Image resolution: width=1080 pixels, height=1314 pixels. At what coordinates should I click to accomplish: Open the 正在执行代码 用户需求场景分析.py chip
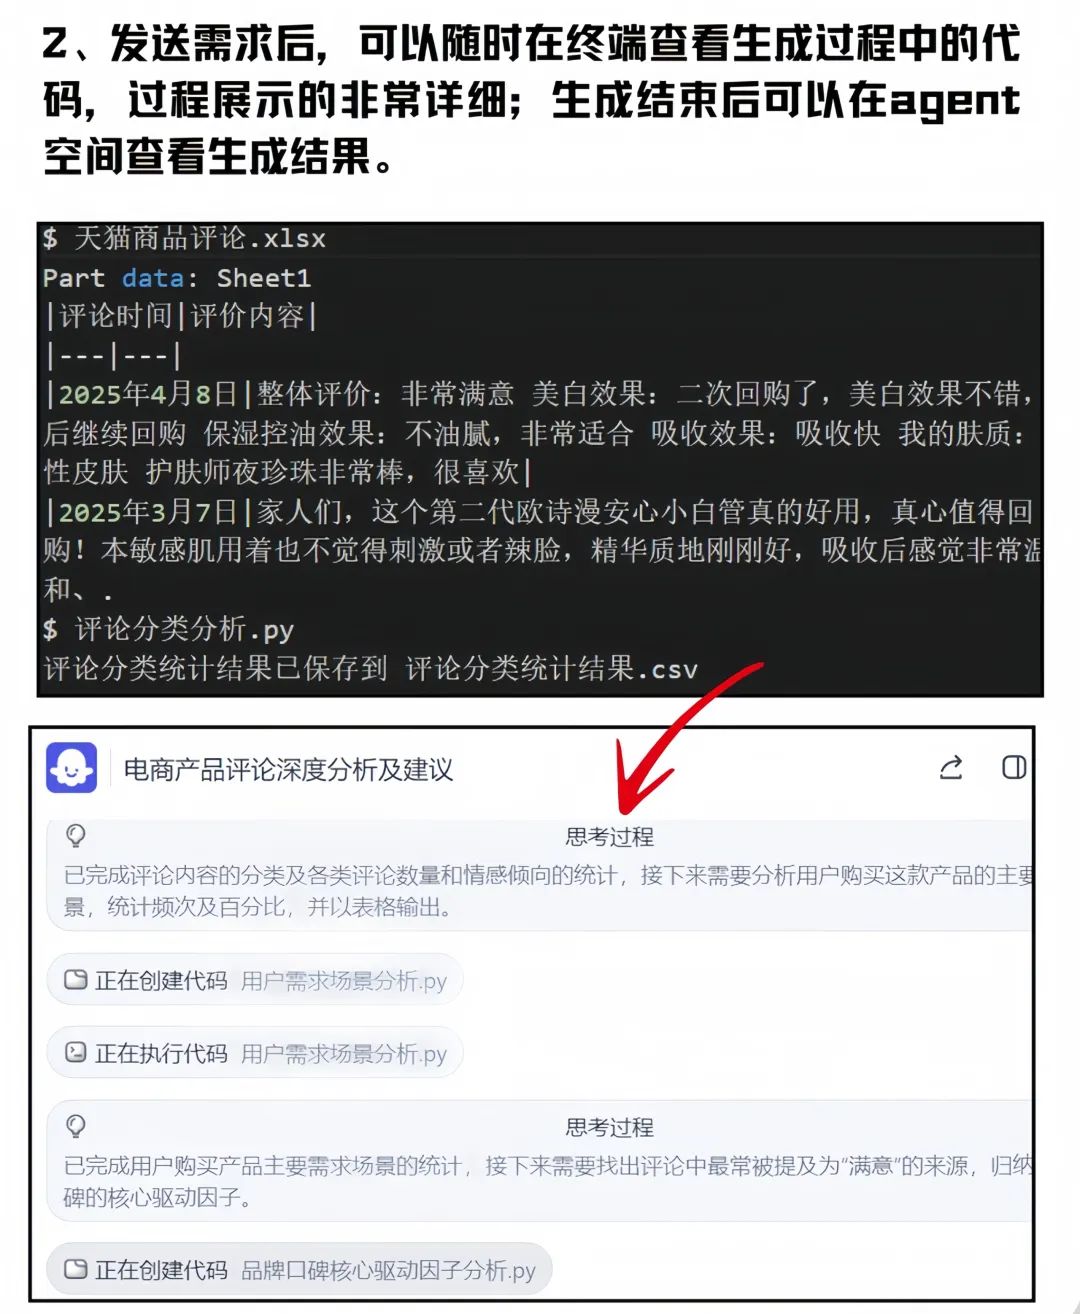(255, 1052)
